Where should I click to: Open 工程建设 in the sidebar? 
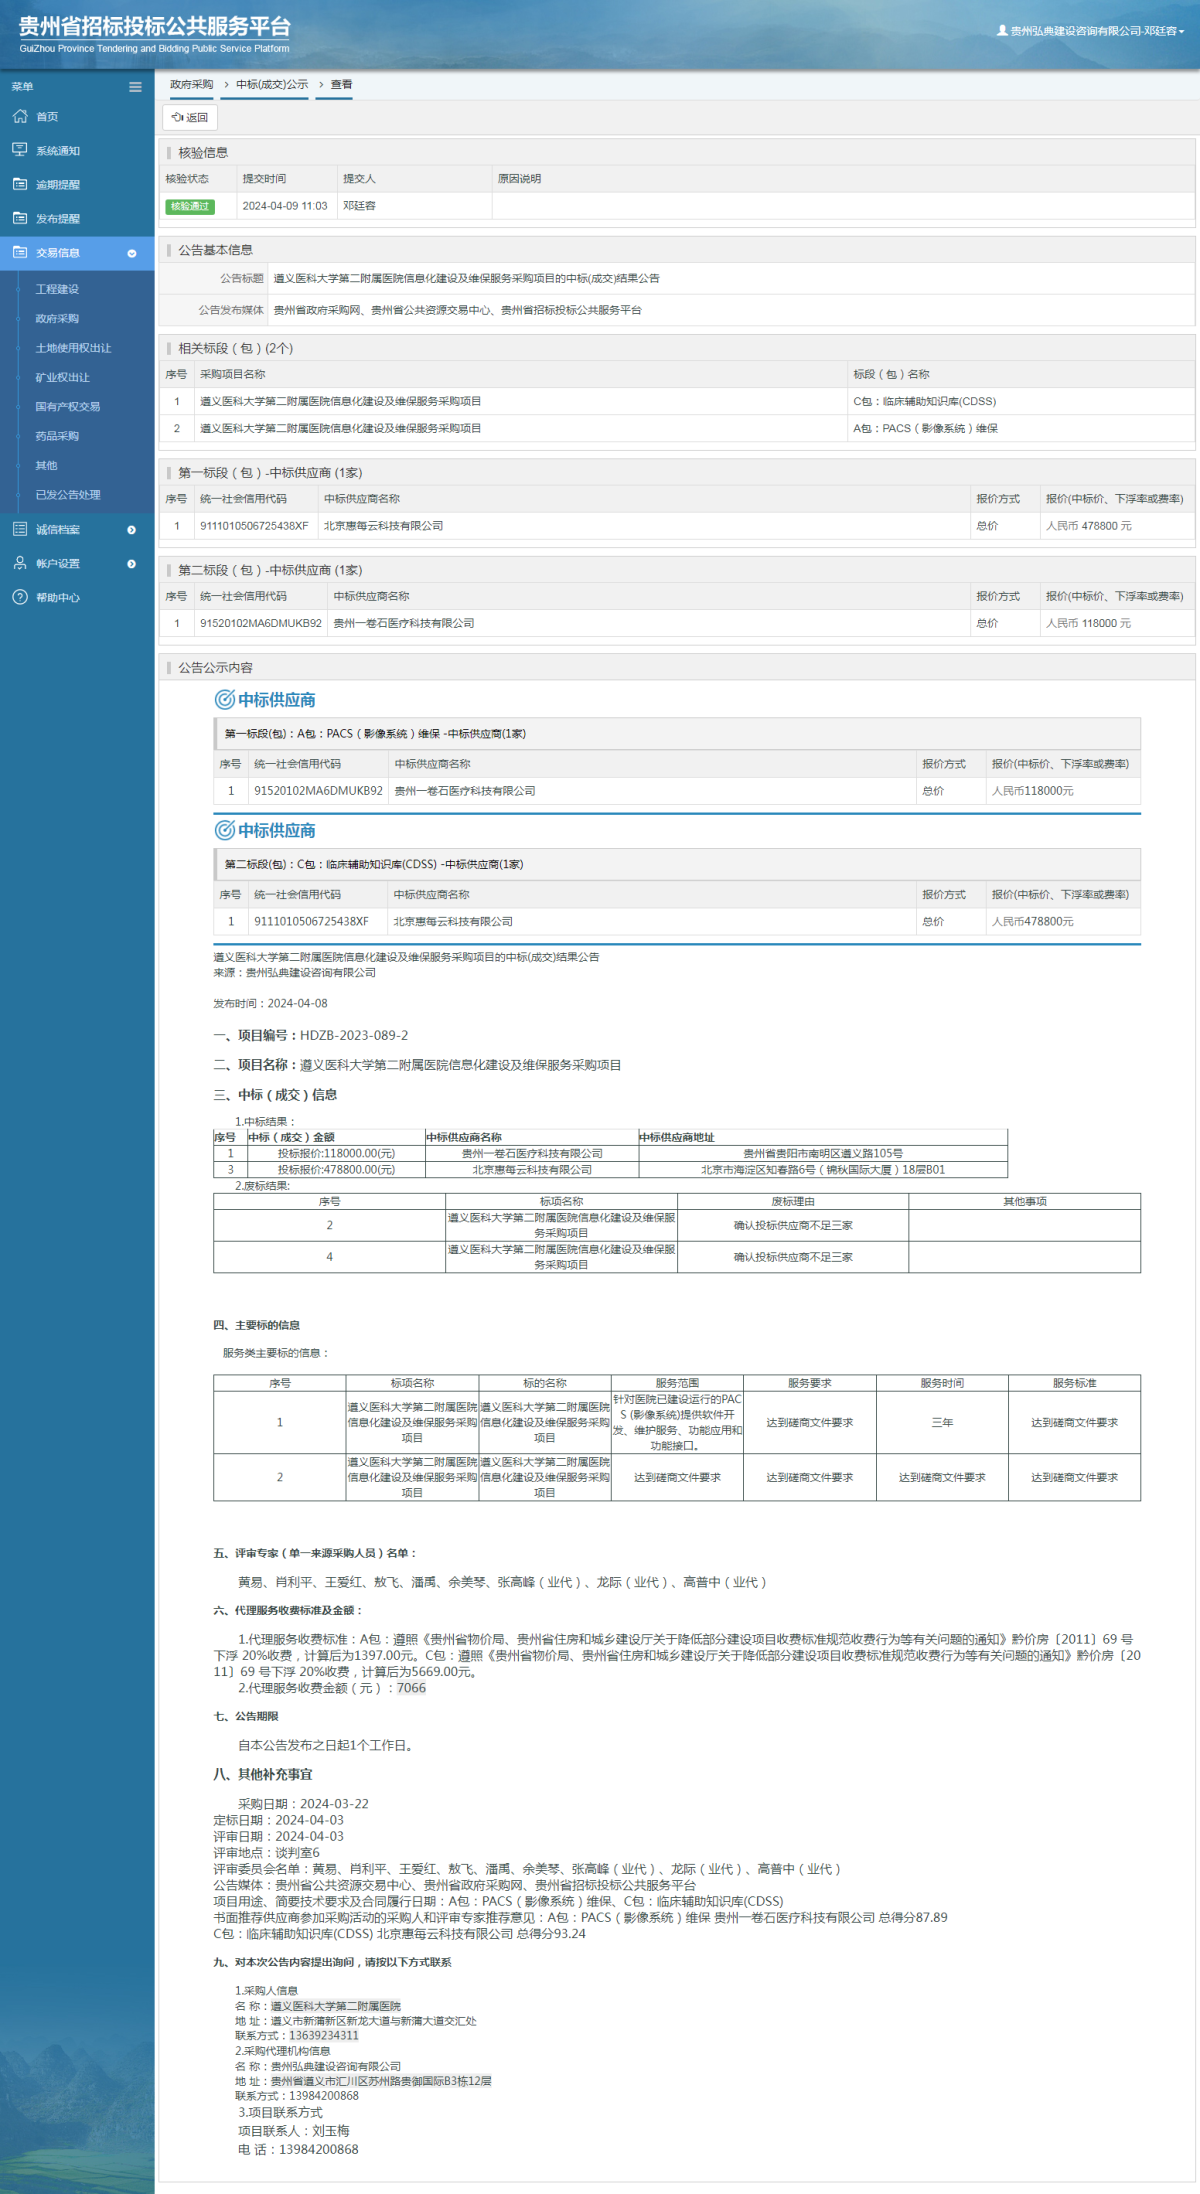click(57, 289)
